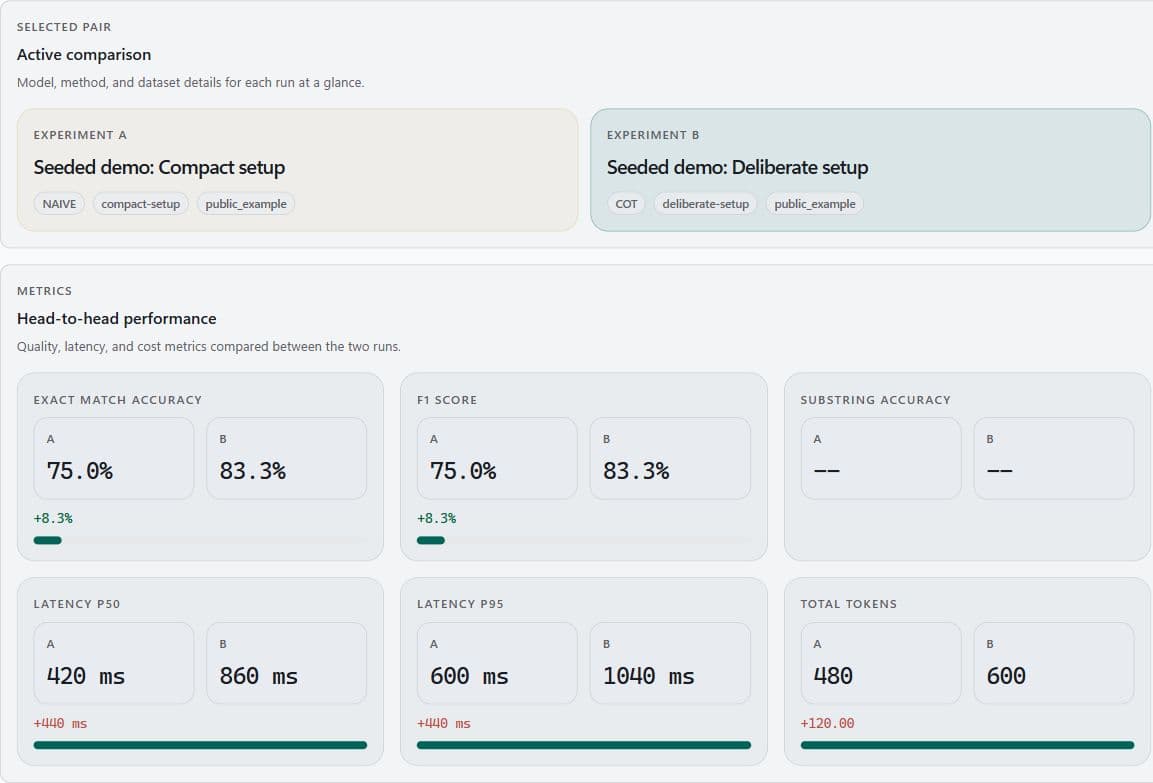Click Experiment A's public_example tag
Image resolution: width=1153 pixels, height=783 pixels.
click(246, 204)
